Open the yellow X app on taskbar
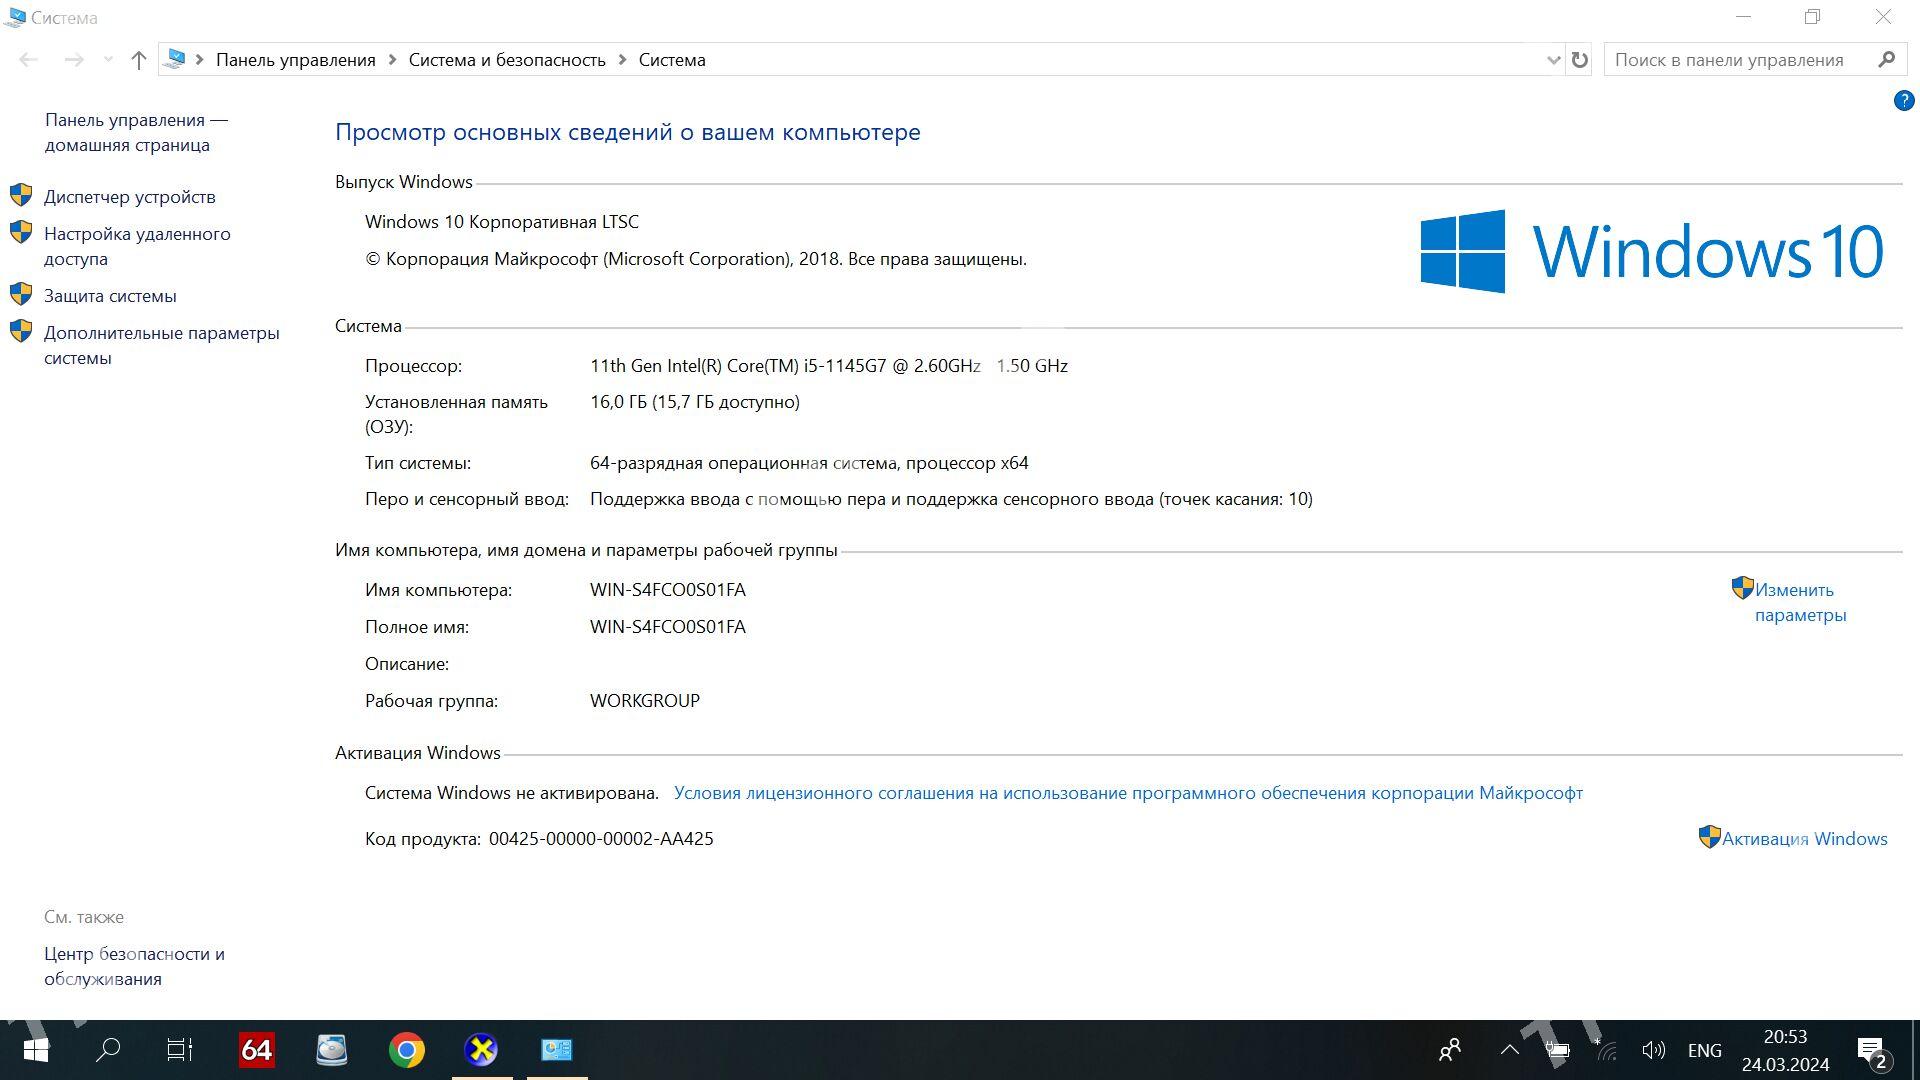1920x1080 pixels. coord(482,1050)
